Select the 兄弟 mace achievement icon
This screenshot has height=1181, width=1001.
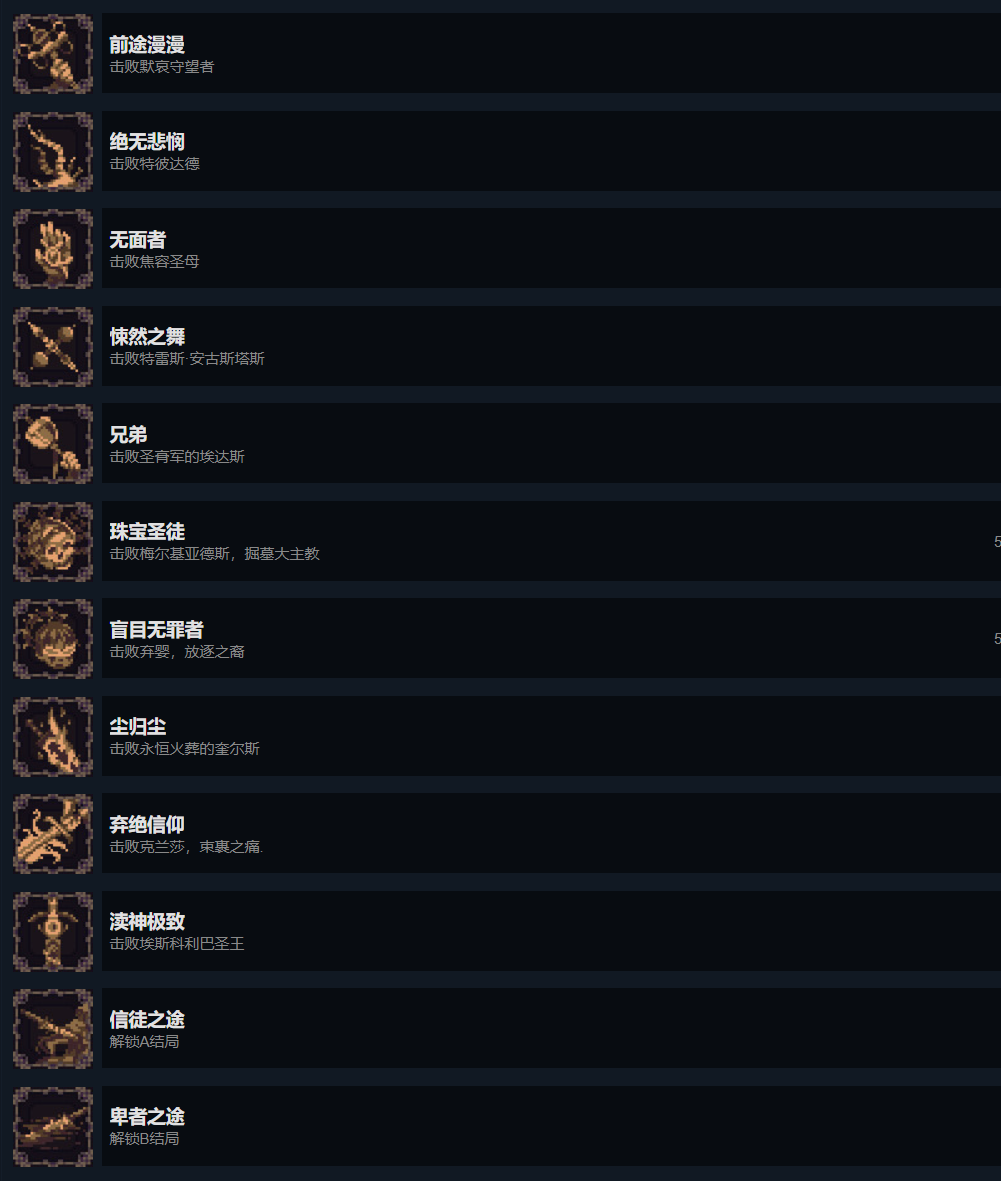[x=53, y=444]
